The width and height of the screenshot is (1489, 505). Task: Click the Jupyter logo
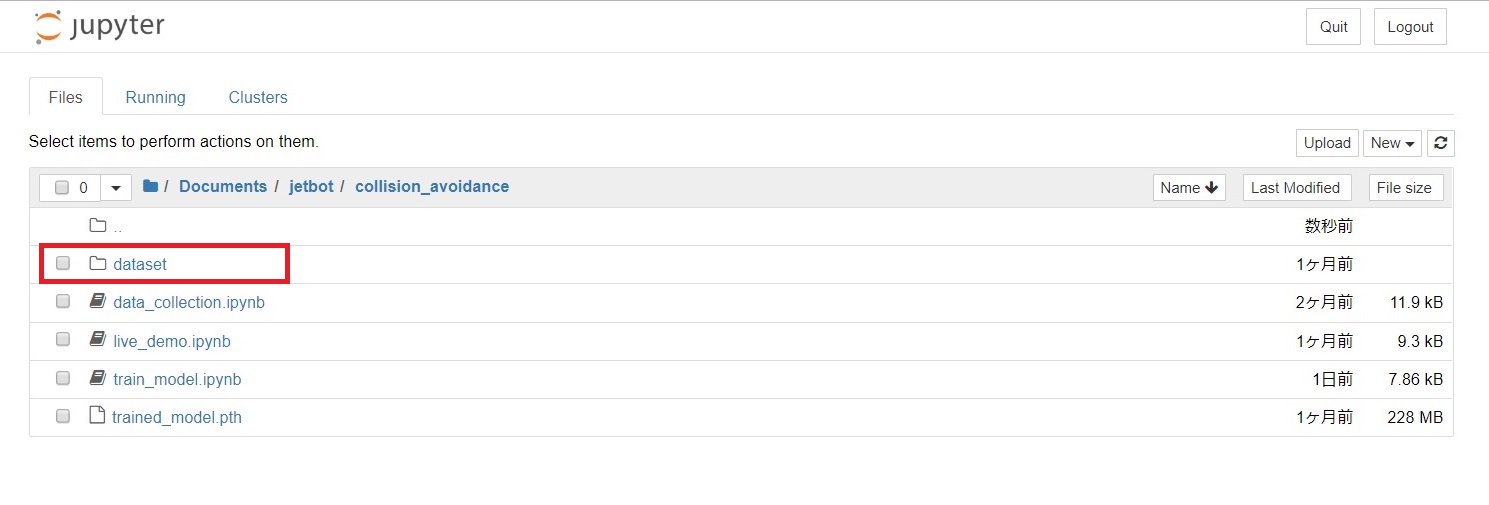[x=99, y=27]
